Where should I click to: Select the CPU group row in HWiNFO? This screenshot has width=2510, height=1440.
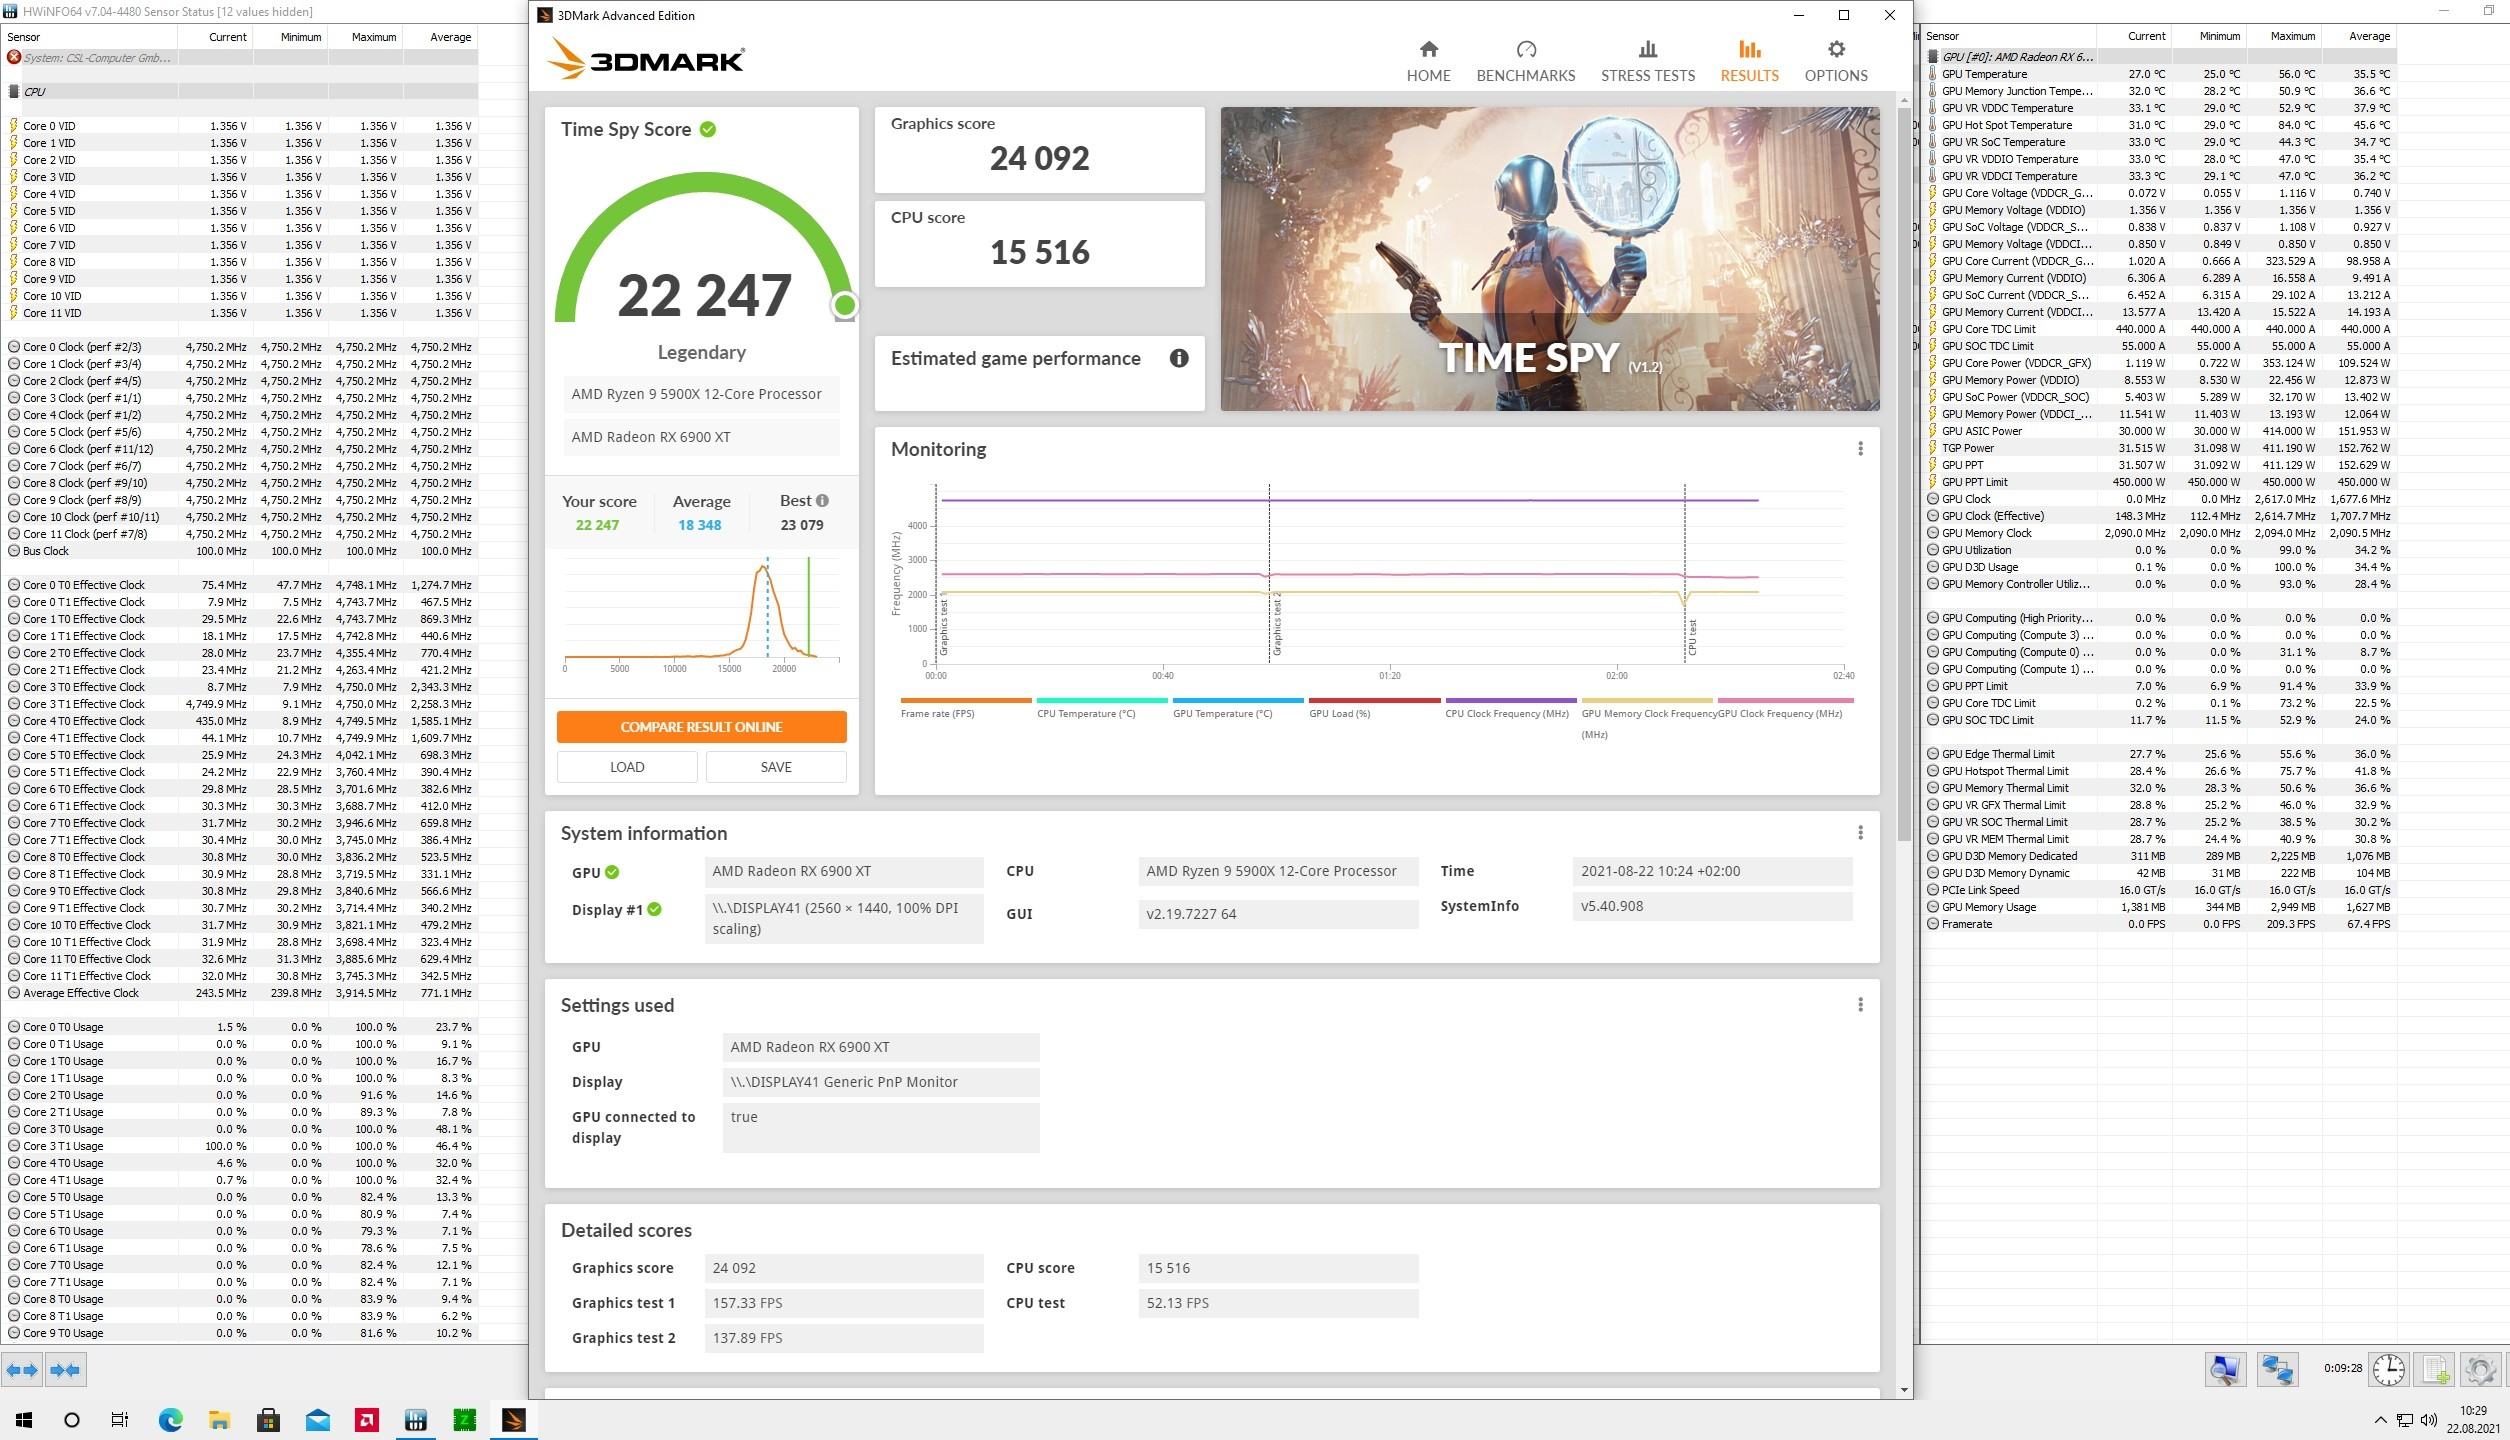pos(240,91)
